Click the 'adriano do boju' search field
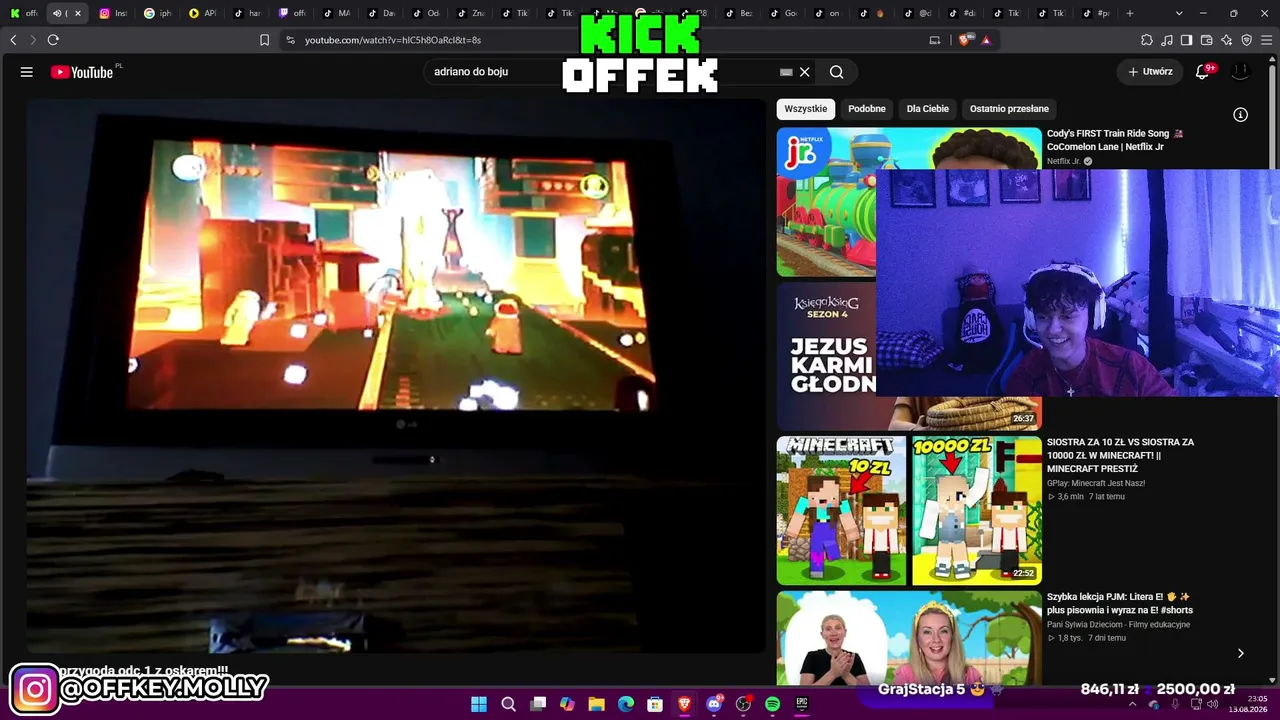The width and height of the screenshot is (1280, 720). coord(600,72)
